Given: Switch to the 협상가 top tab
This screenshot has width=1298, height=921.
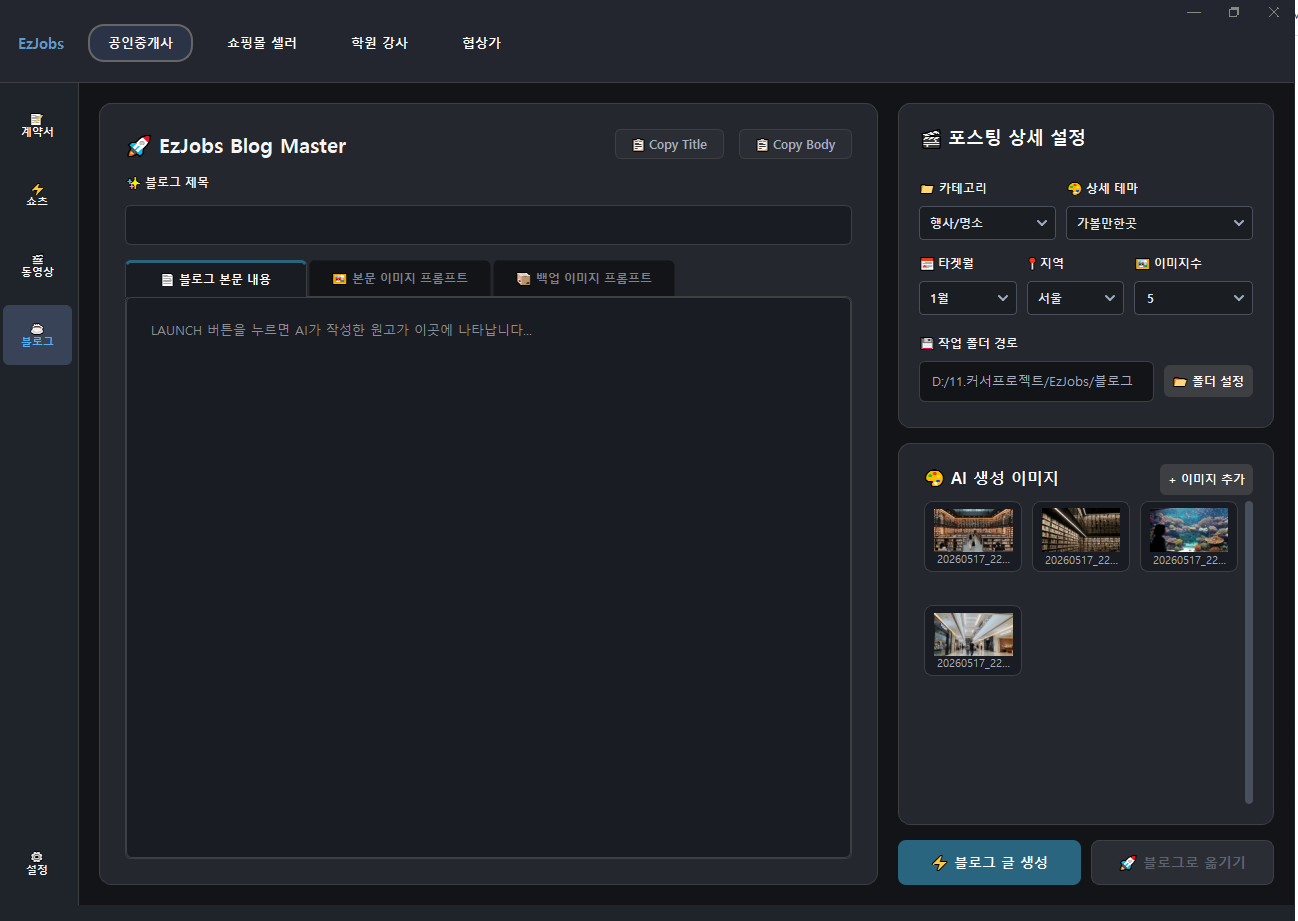Looking at the screenshot, I should [x=481, y=43].
